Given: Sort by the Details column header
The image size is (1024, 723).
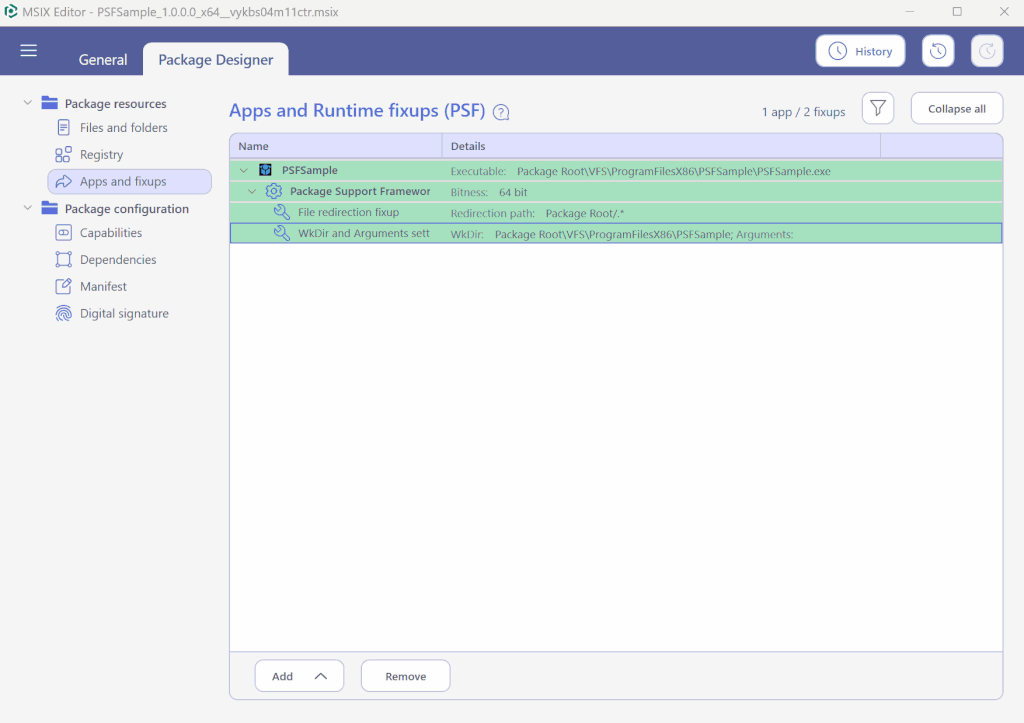Looking at the screenshot, I should [661, 146].
